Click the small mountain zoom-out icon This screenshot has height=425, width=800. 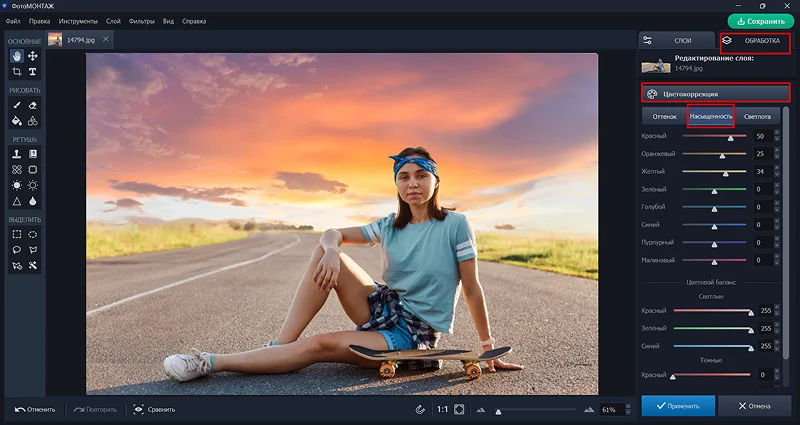pos(481,410)
